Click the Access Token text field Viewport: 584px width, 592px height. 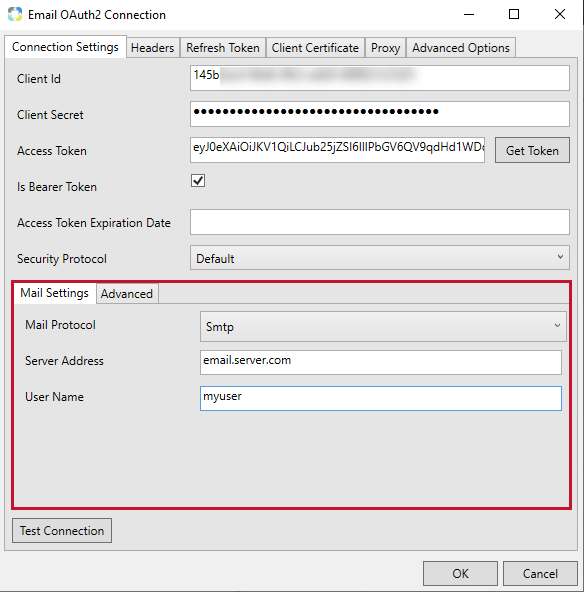click(x=337, y=150)
